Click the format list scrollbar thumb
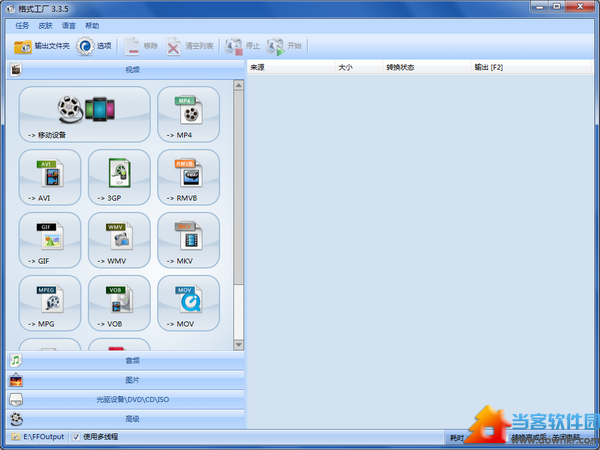The image size is (600, 450). tap(238, 188)
